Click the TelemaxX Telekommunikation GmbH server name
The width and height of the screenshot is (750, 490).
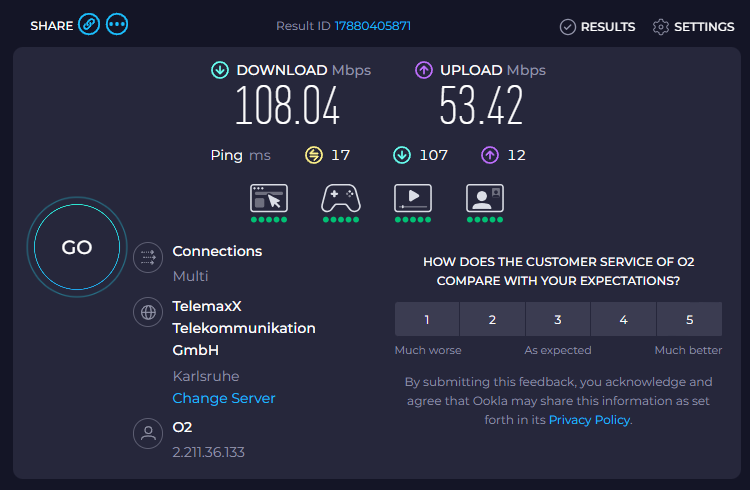coord(244,328)
